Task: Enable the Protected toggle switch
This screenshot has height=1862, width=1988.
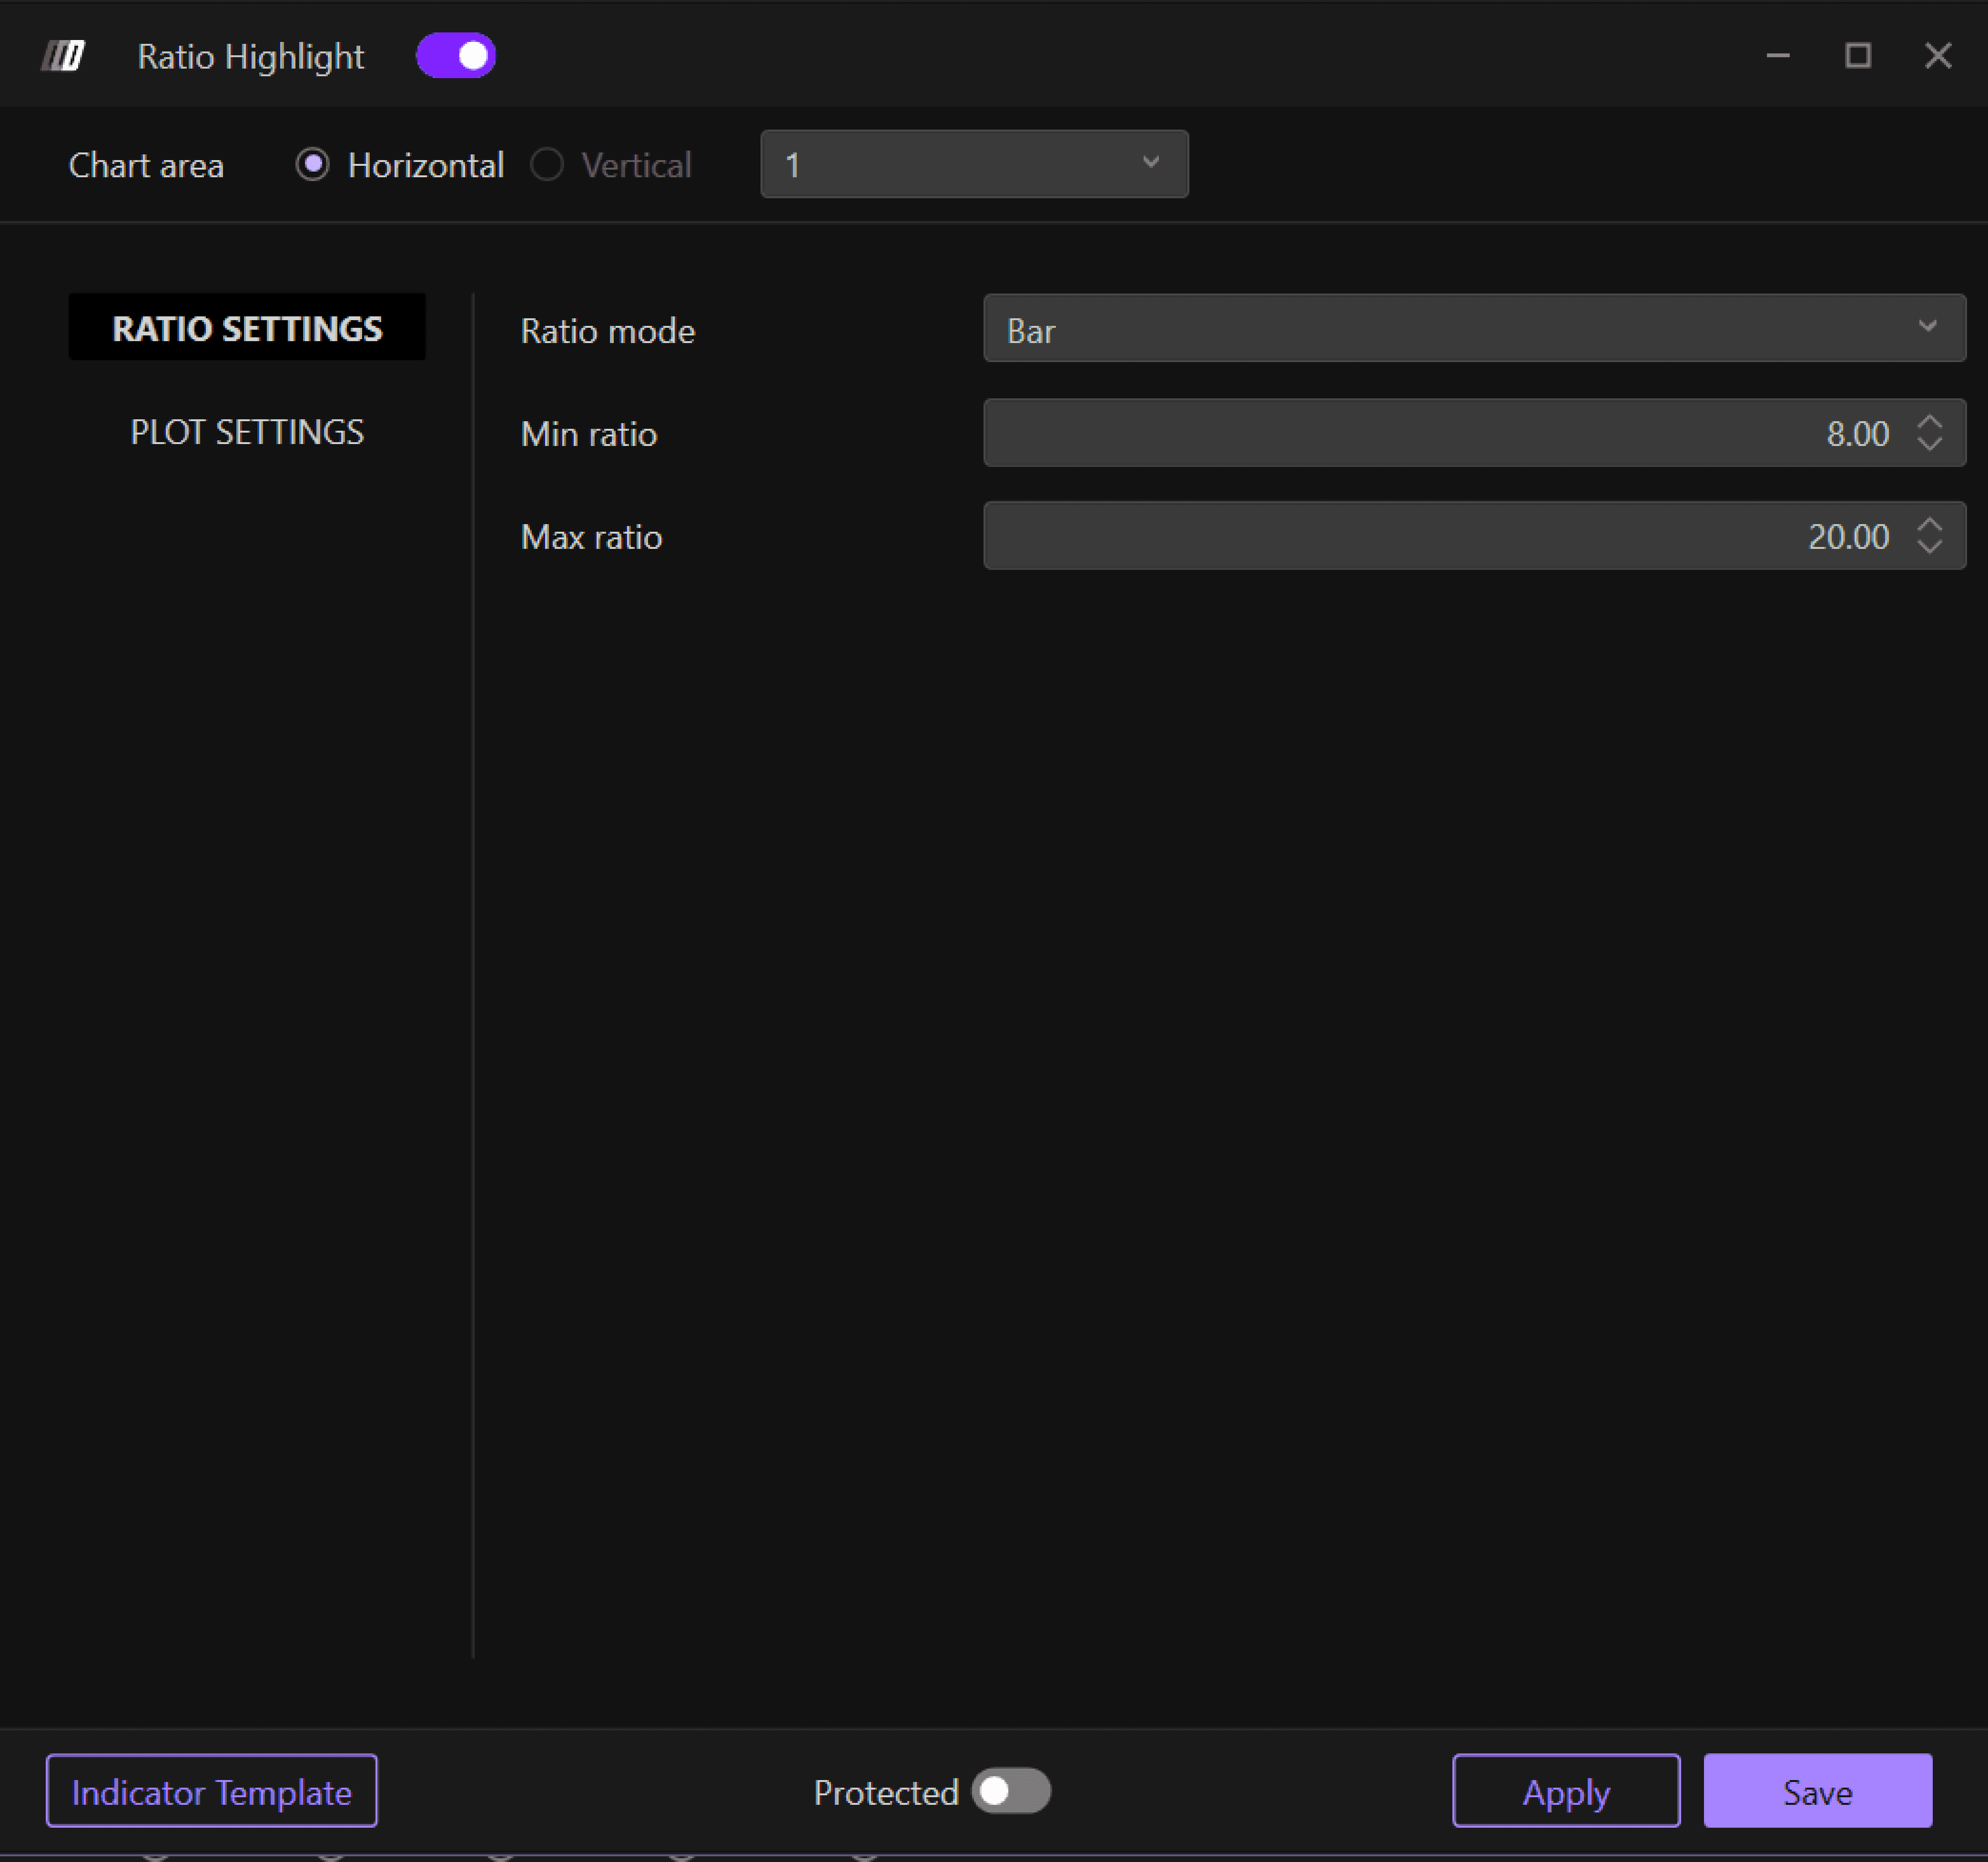Action: pos(1011,1791)
